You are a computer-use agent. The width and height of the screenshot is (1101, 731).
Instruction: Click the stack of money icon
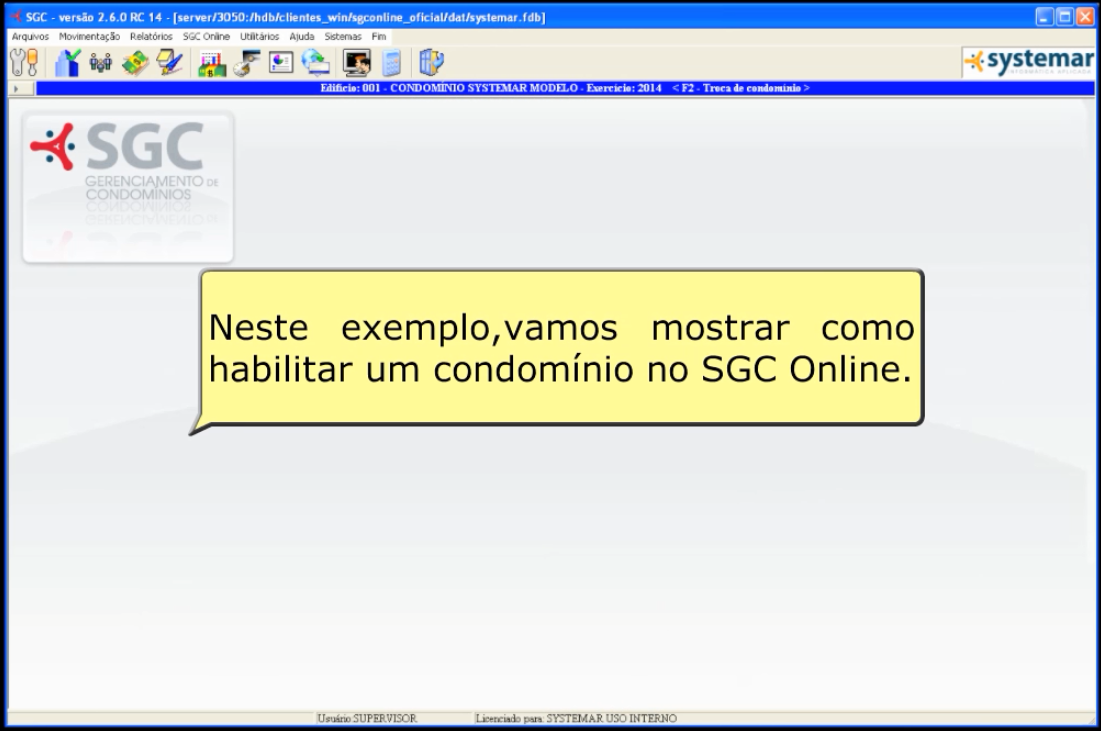click(133, 63)
